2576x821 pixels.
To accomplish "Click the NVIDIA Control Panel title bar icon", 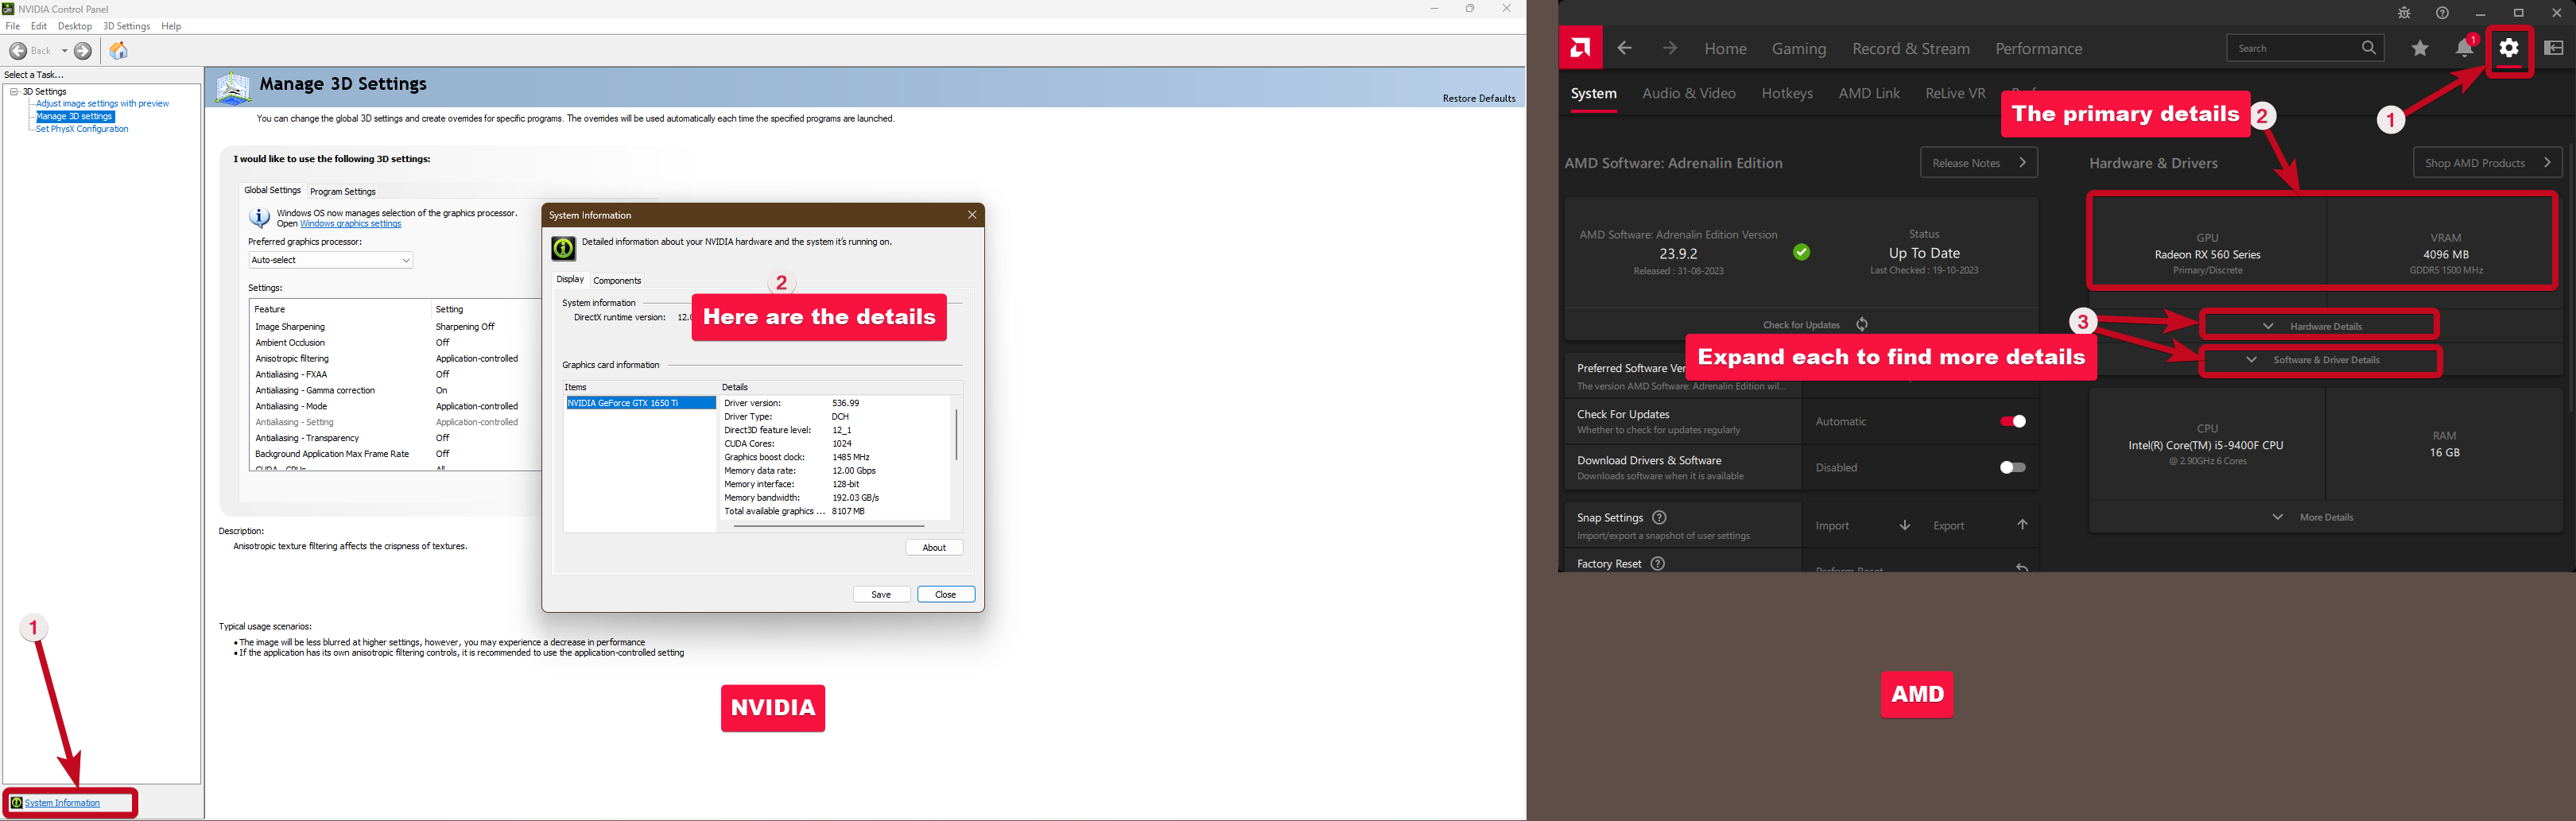I will pyautogui.click(x=8, y=8).
